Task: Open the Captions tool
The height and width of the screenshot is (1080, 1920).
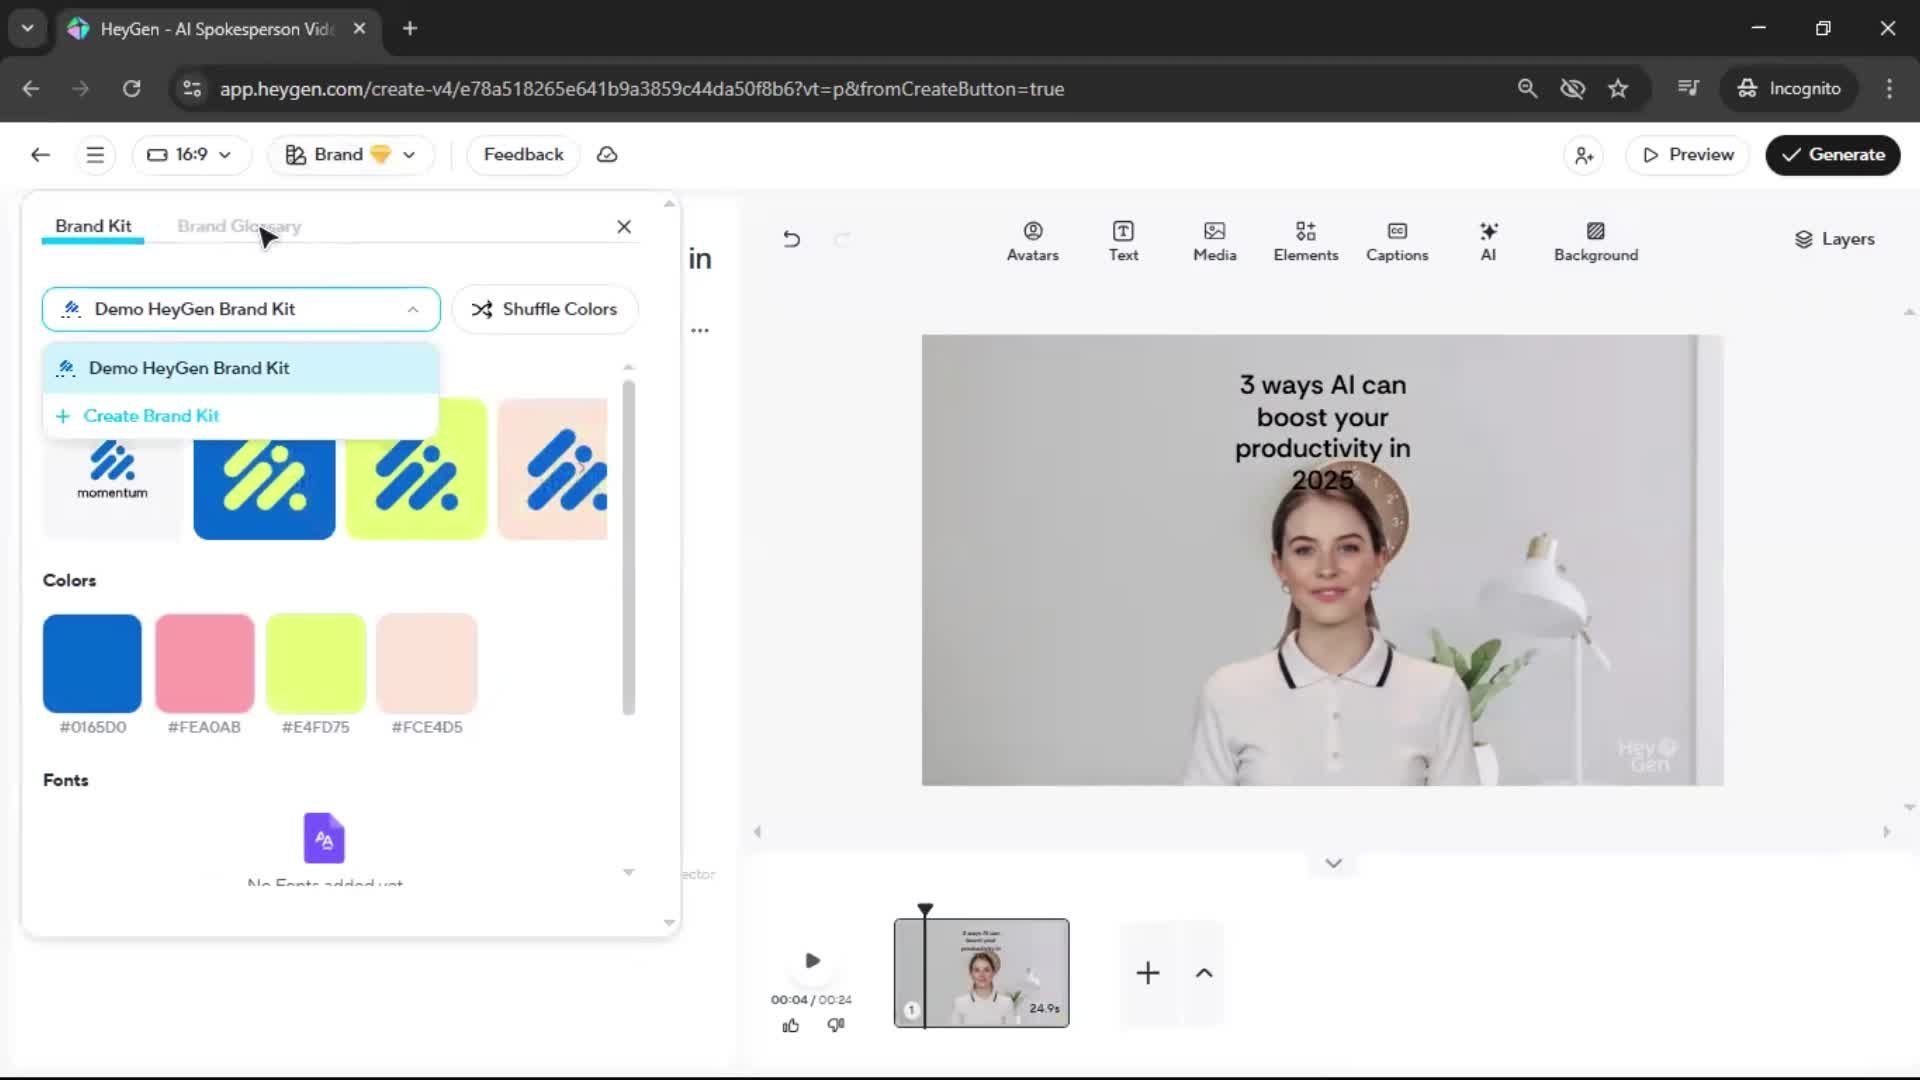Action: click(1396, 241)
